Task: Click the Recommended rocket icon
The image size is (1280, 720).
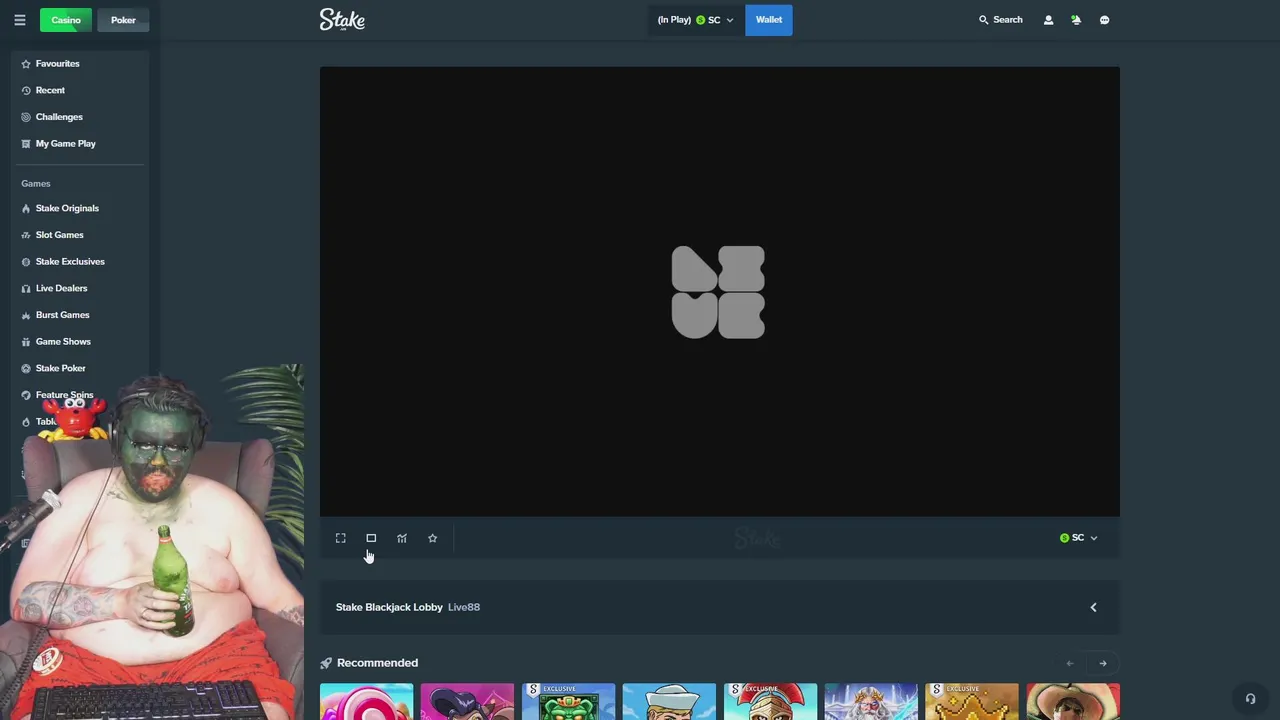Action: click(x=326, y=663)
